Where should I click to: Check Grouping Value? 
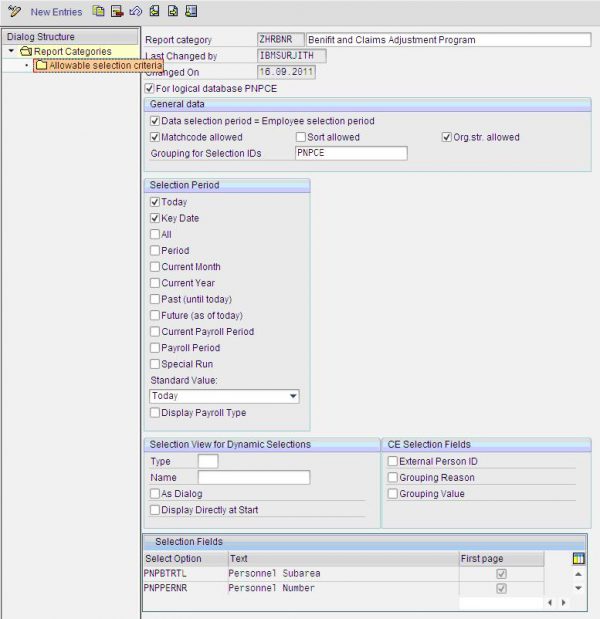click(392, 493)
